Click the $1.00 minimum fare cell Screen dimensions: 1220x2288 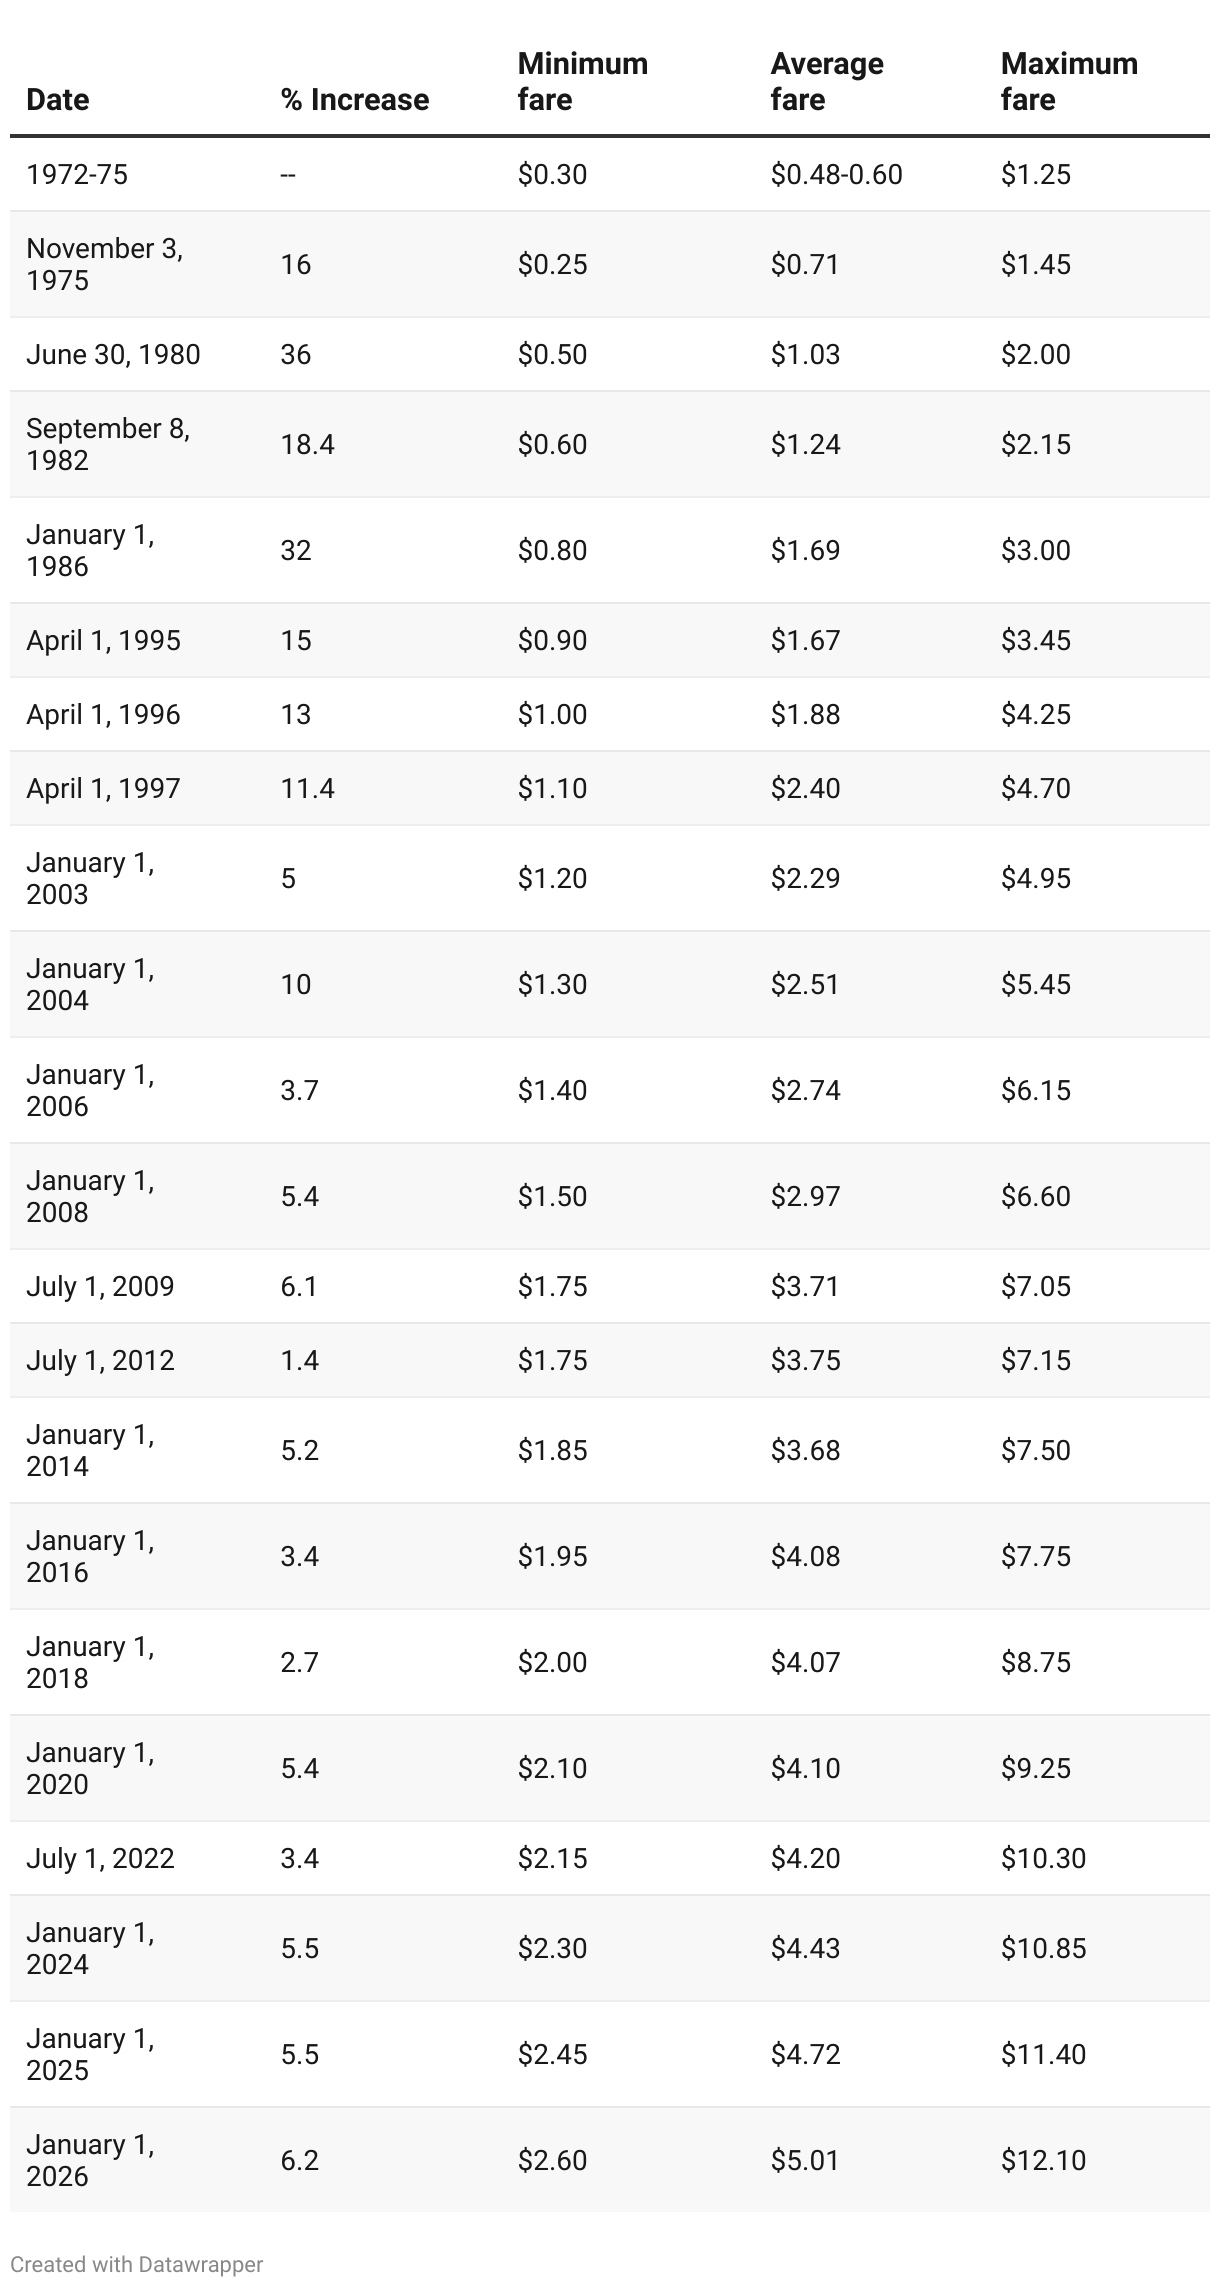(x=552, y=715)
